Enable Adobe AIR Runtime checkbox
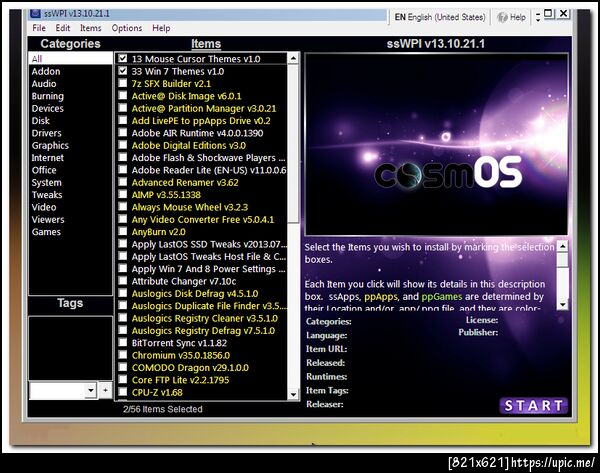This screenshot has width=600, height=473. [122, 133]
